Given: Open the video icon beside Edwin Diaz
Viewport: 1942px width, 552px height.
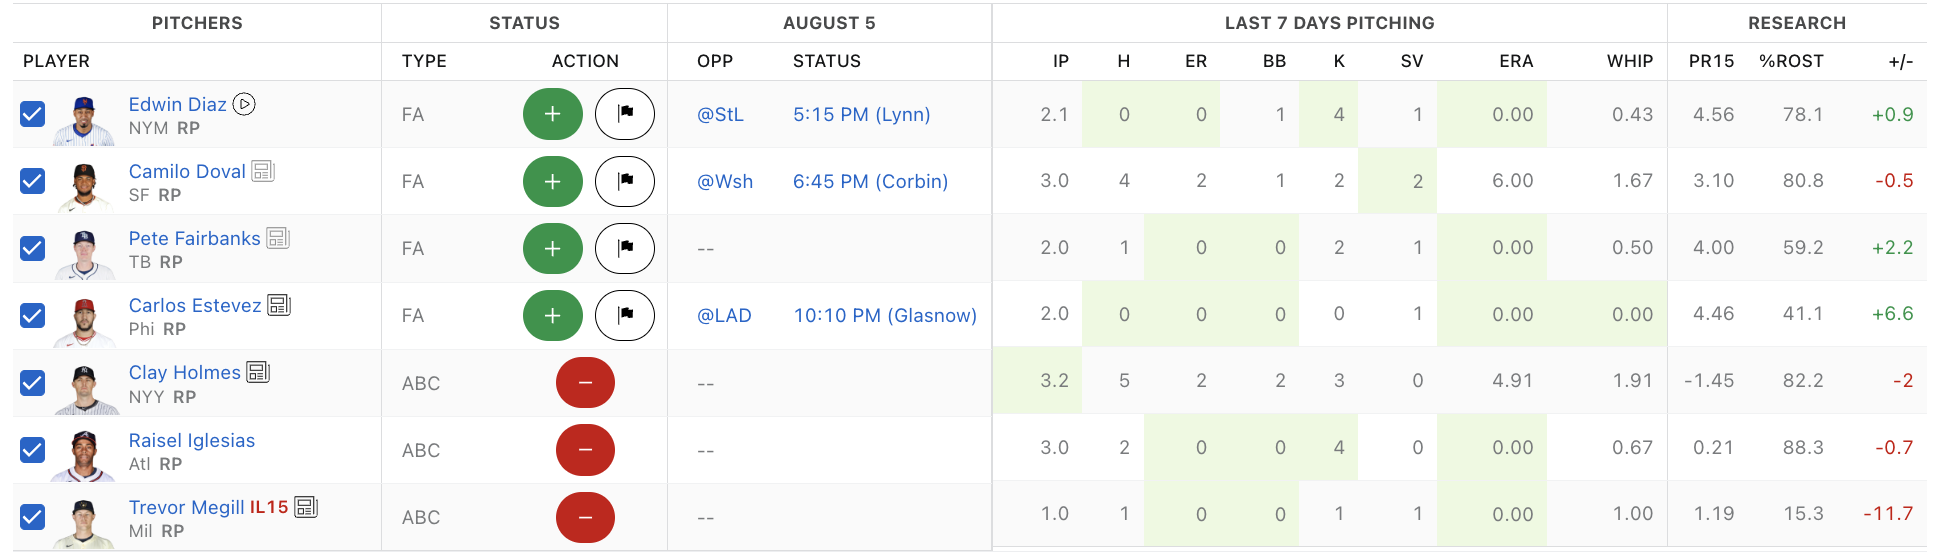Looking at the screenshot, I should 244,104.
